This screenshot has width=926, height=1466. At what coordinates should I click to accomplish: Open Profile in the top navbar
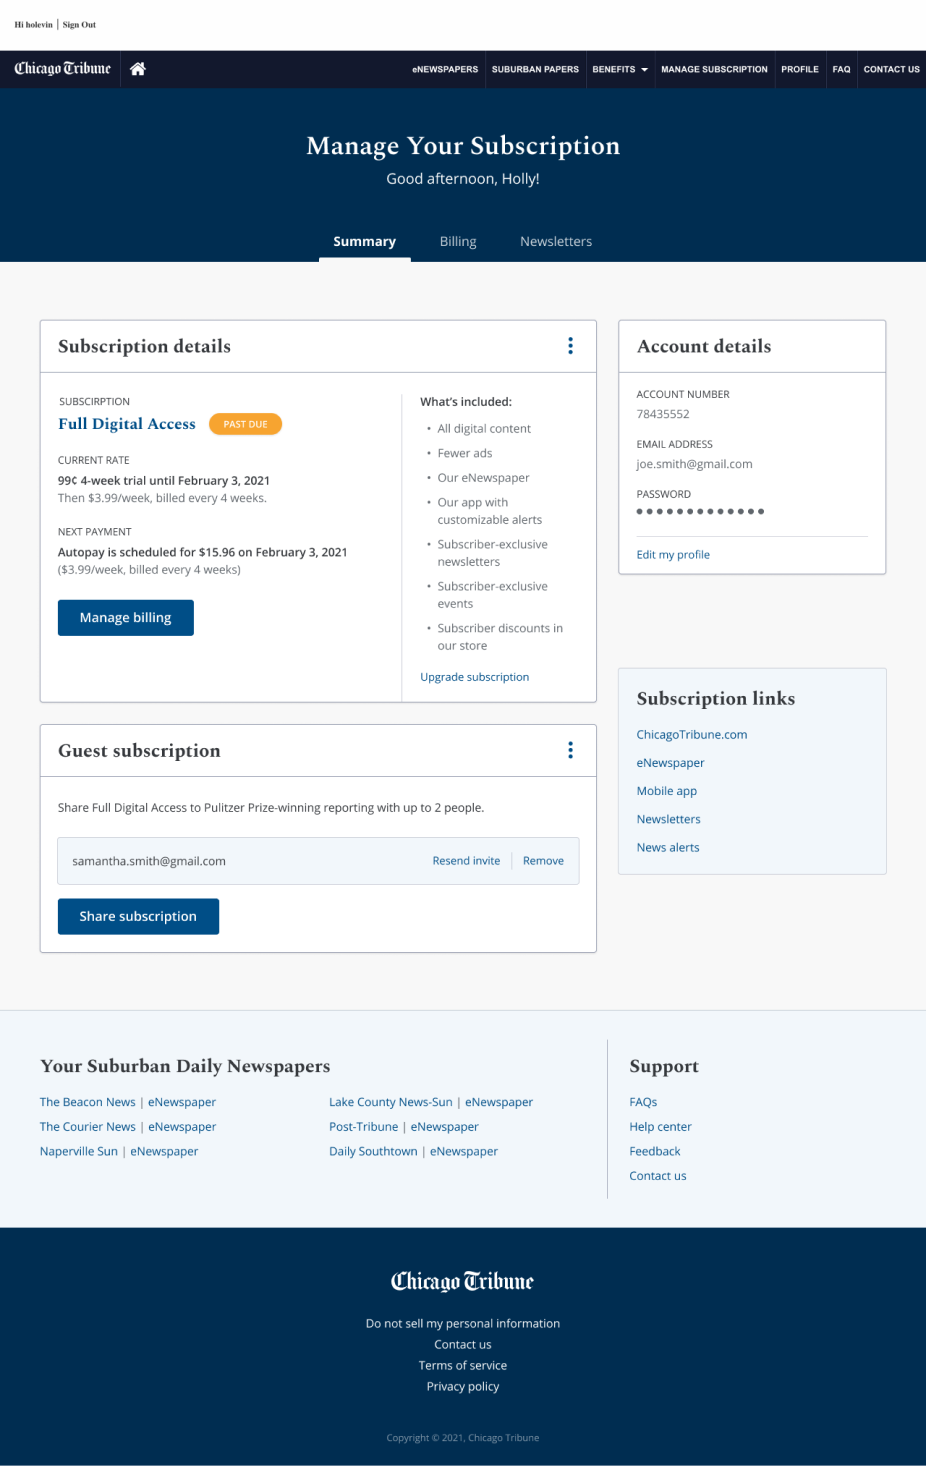(x=800, y=69)
